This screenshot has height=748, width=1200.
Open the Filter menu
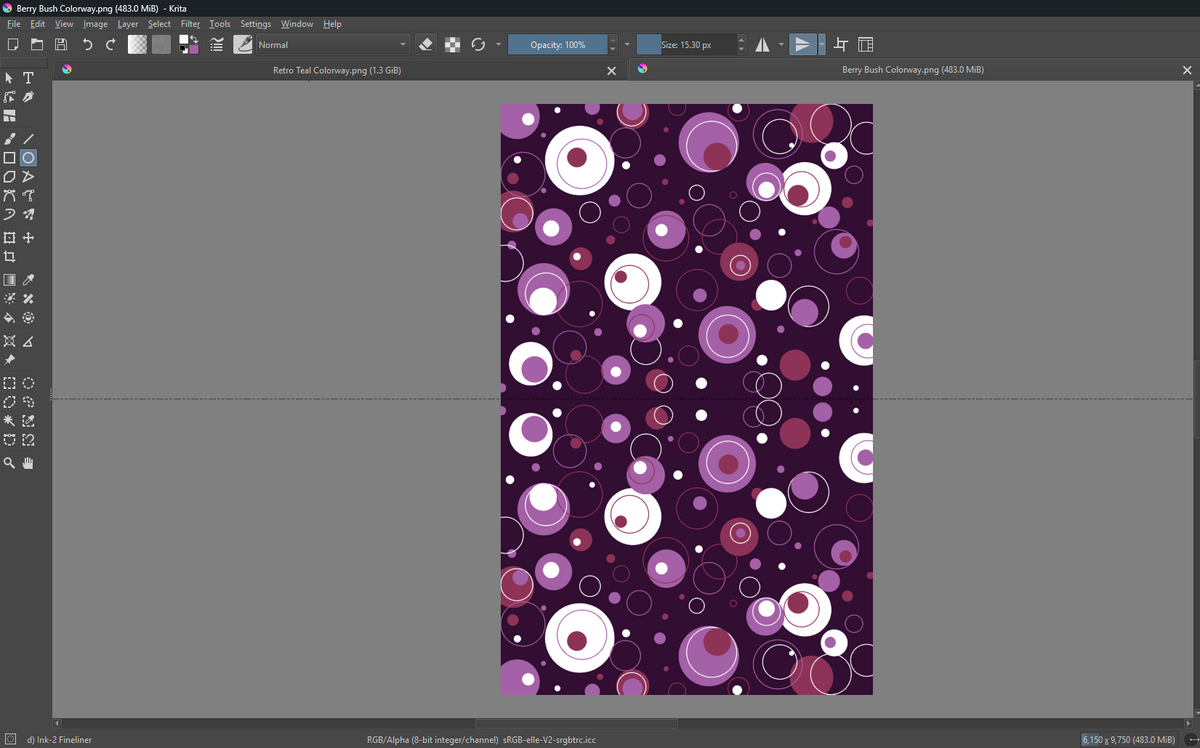[x=190, y=24]
